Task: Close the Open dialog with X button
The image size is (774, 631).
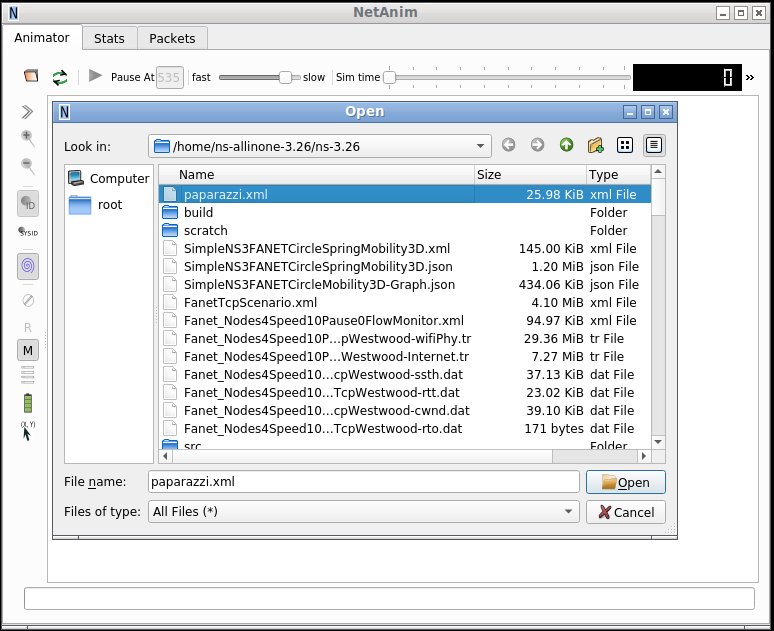Action: 665,112
